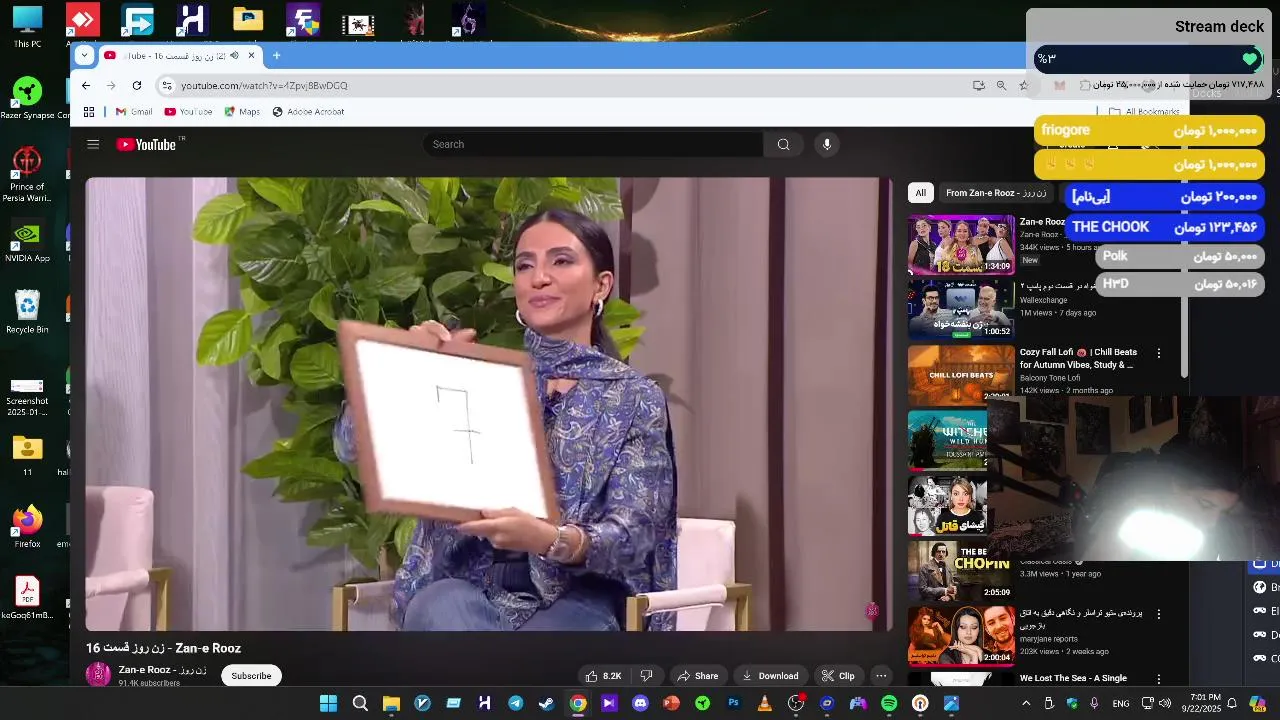Click the Zan-e Rooz channel name link
This screenshot has height=720, width=1280.
pos(162,670)
